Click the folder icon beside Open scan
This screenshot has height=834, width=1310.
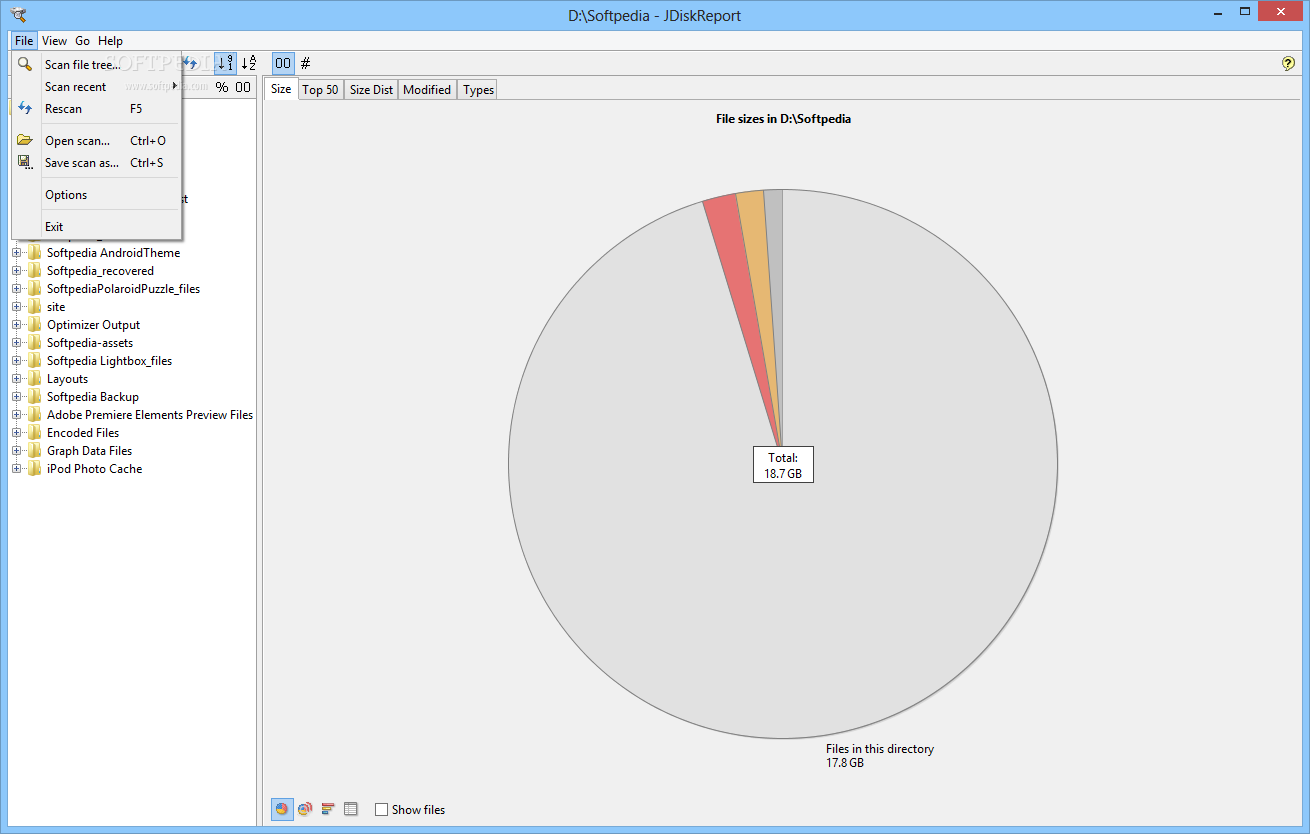pyautogui.click(x=25, y=140)
